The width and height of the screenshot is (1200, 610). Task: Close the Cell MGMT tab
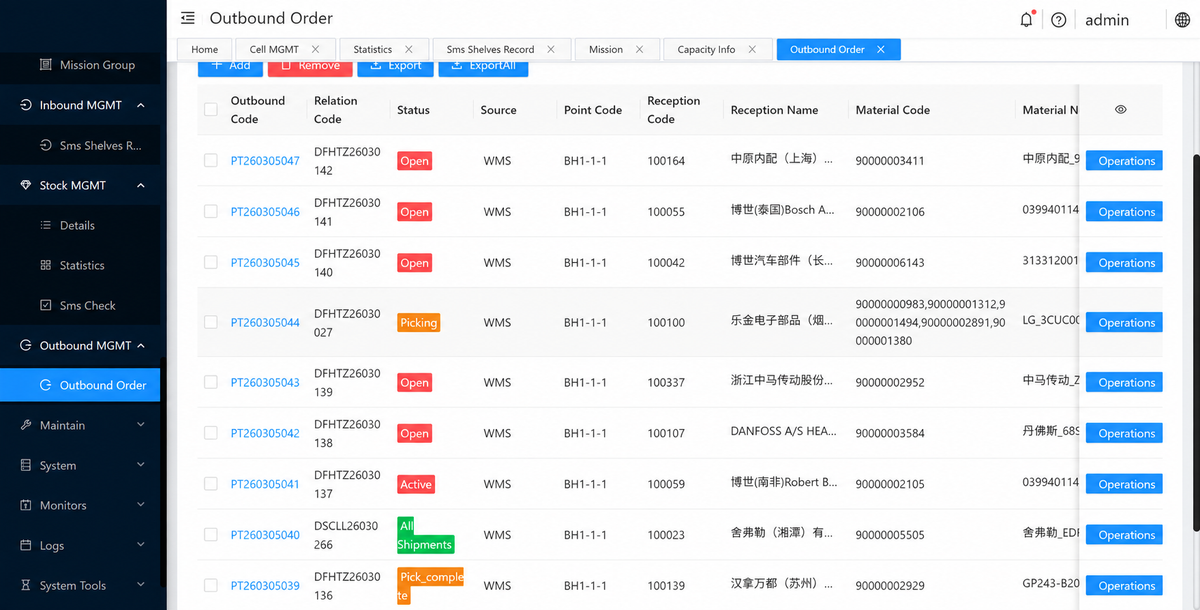(316, 49)
